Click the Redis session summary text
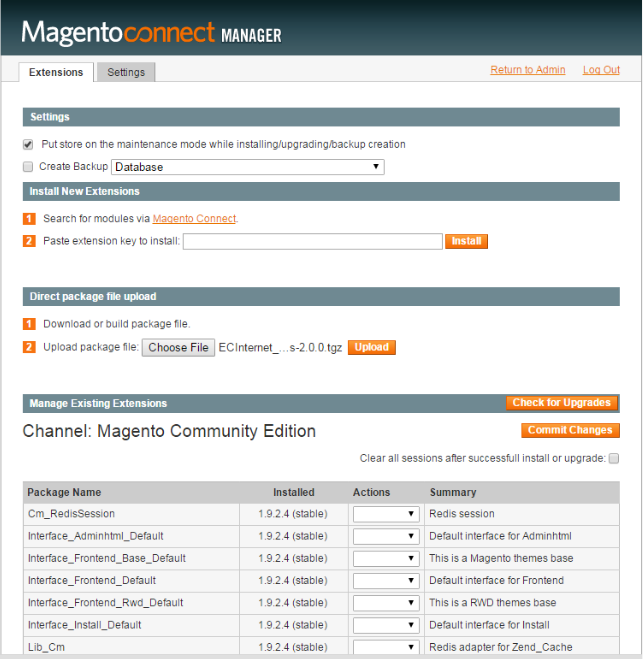This screenshot has width=643, height=659. click(x=461, y=514)
